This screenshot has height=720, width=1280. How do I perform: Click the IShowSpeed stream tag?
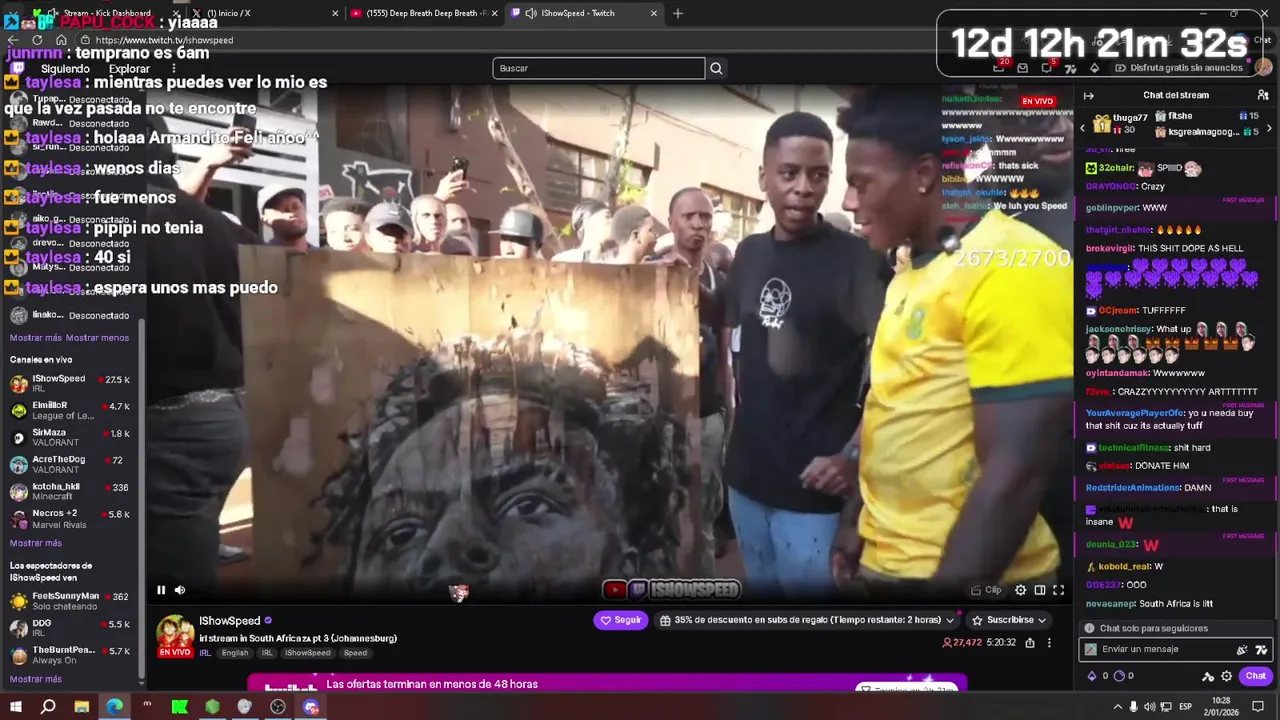tap(307, 653)
